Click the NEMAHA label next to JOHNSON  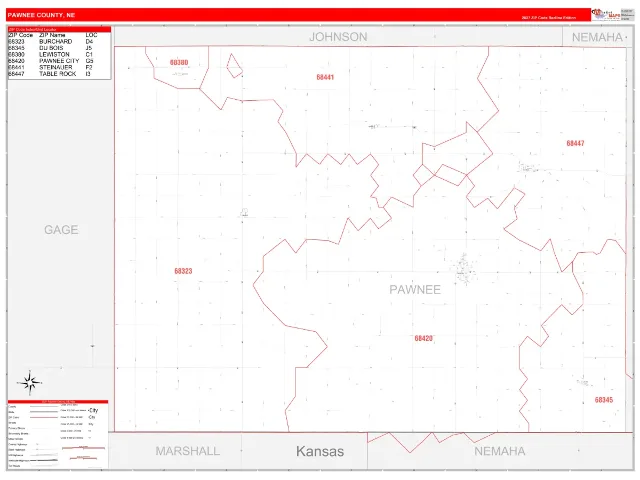pyautogui.click(x=597, y=37)
